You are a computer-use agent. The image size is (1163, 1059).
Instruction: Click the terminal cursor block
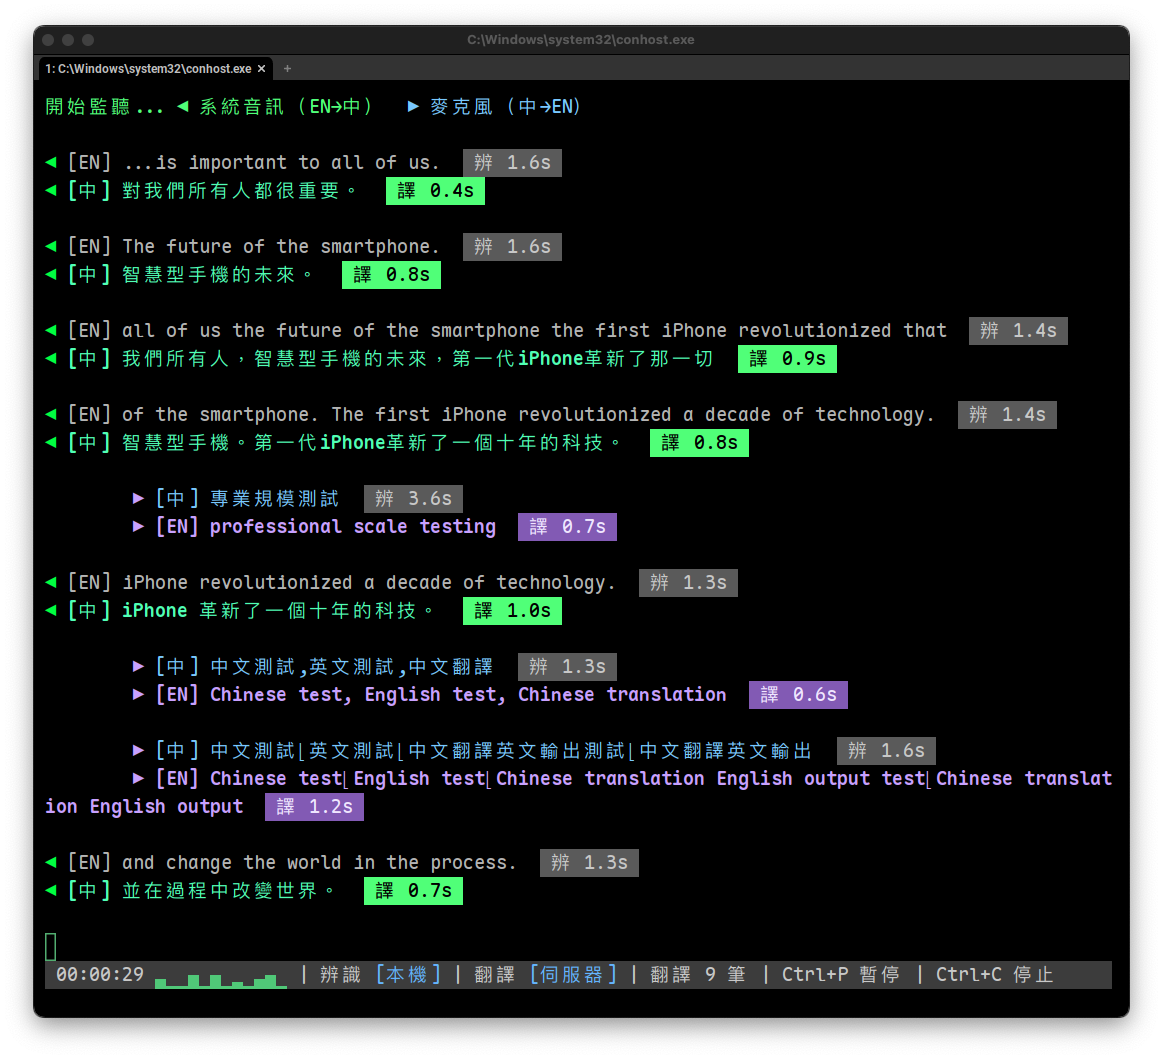(51, 947)
